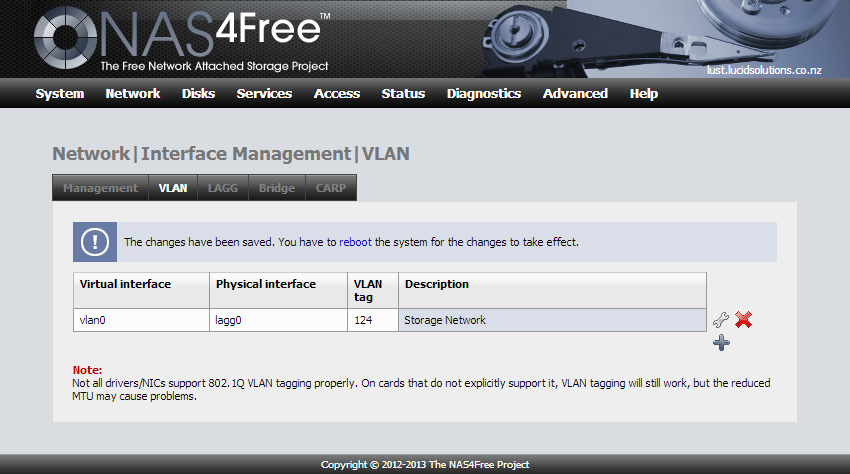Image resolution: width=850 pixels, height=474 pixels.
Task: Open the Network menu
Action: [x=133, y=93]
